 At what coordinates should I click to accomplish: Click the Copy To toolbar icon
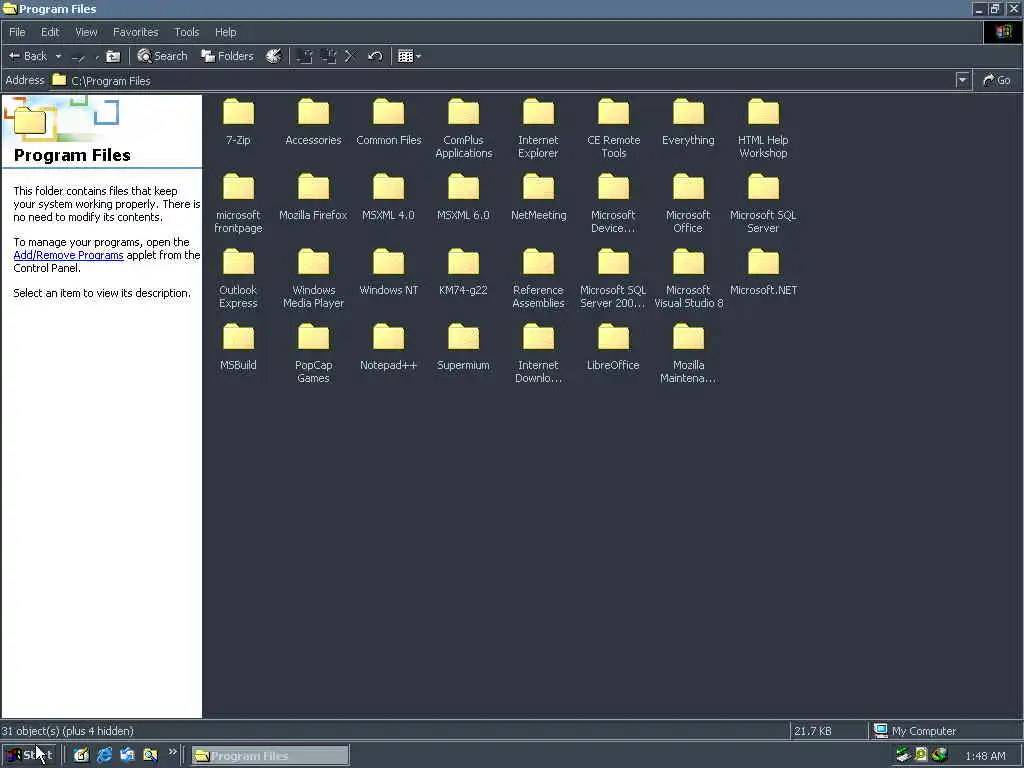pos(328,56)
